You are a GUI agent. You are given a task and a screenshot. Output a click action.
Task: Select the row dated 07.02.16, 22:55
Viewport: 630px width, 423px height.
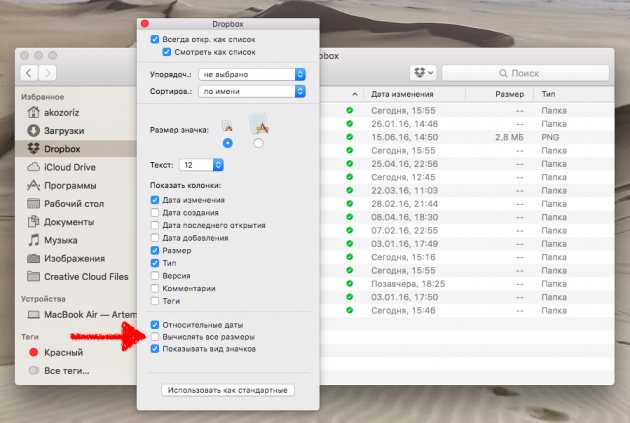click(467, 231)
